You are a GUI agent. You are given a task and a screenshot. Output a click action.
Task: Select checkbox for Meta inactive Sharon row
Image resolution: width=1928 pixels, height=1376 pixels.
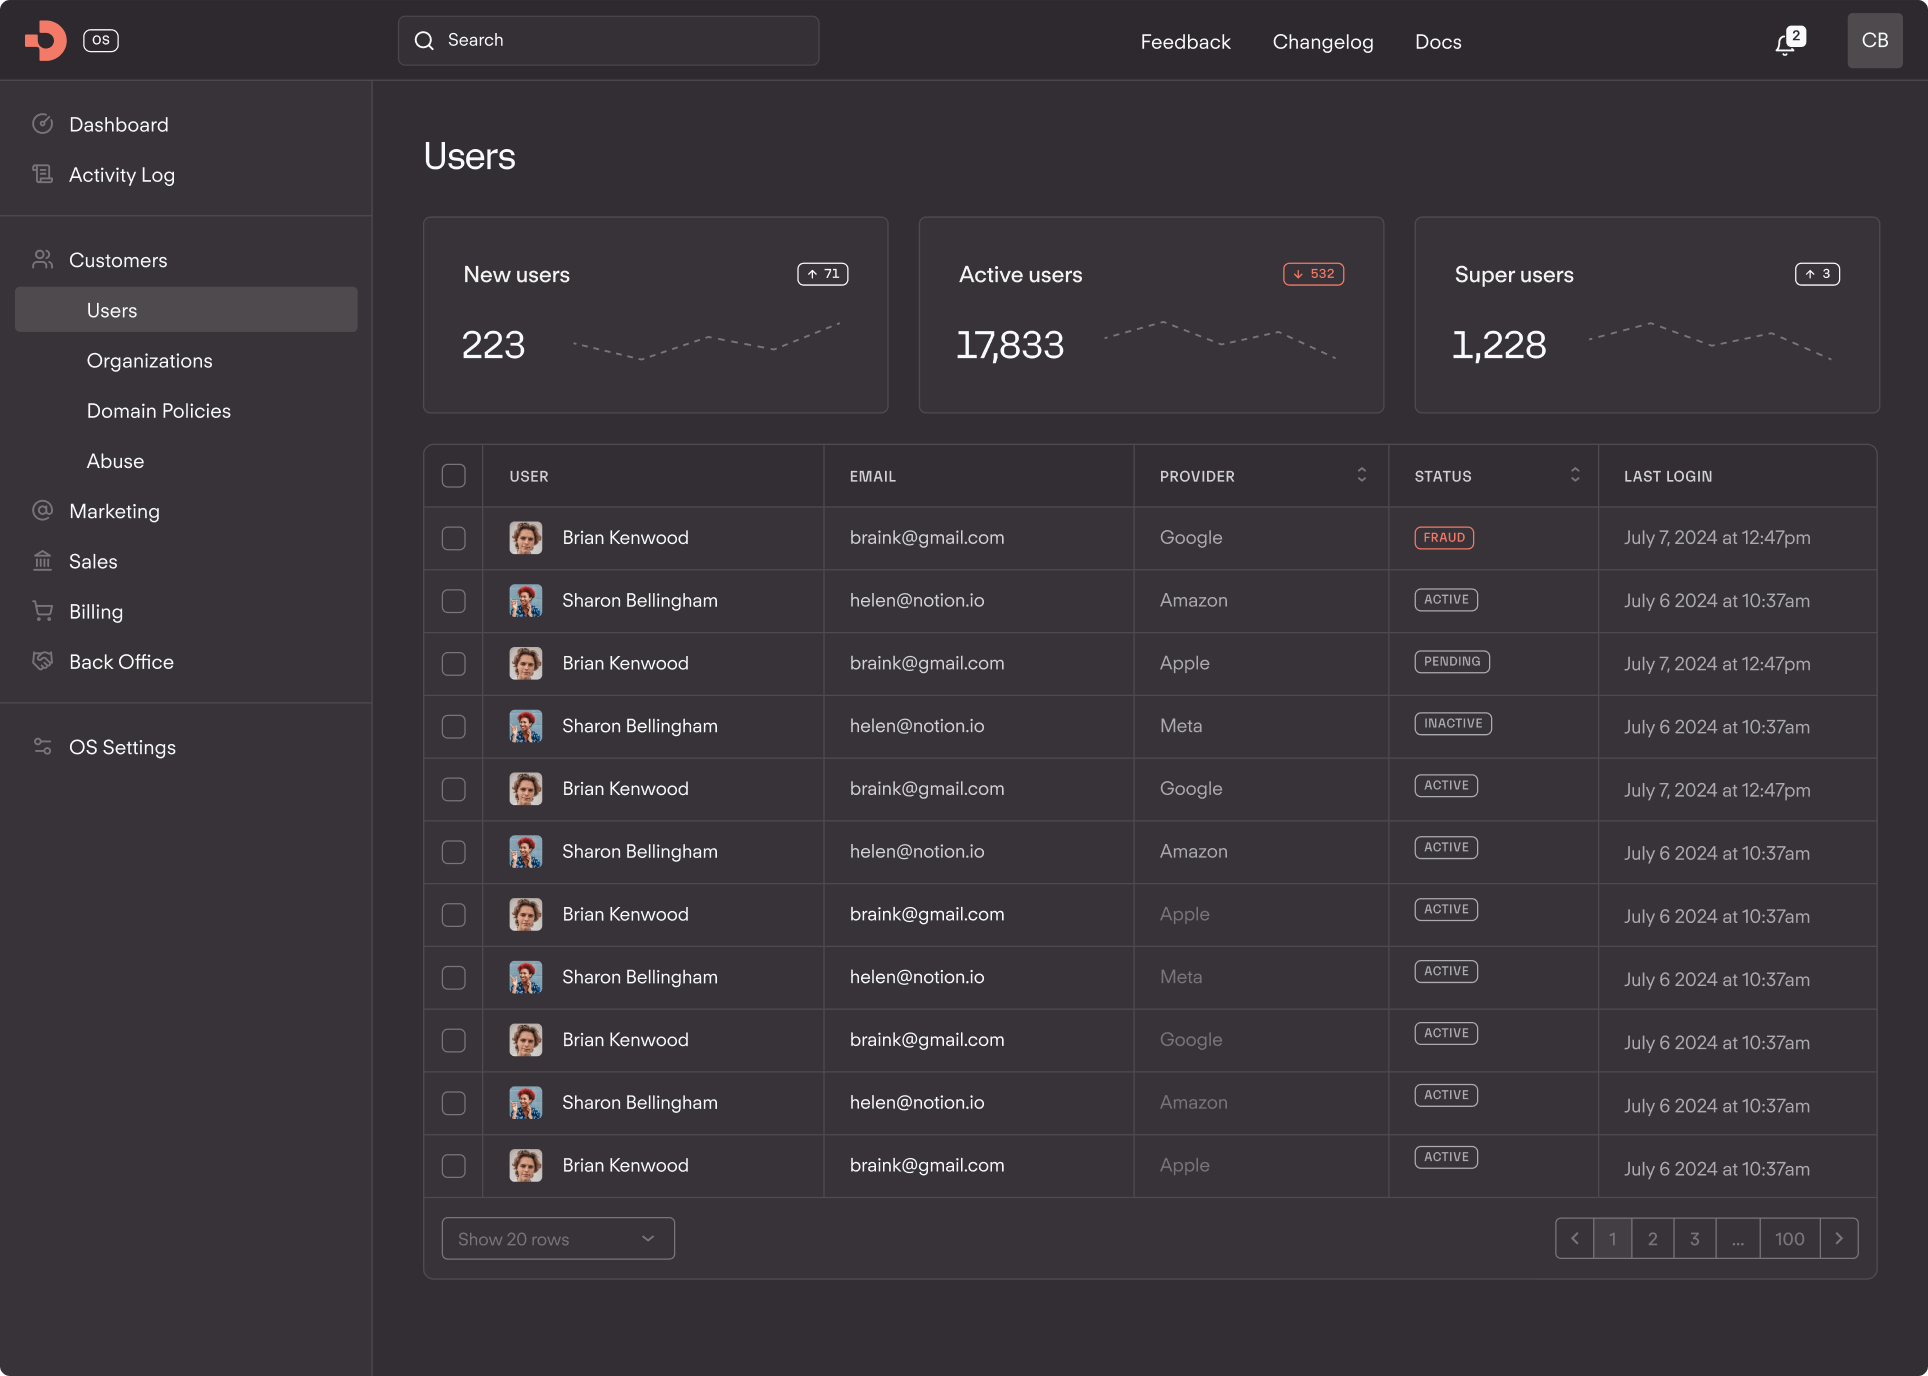point(454,726)
